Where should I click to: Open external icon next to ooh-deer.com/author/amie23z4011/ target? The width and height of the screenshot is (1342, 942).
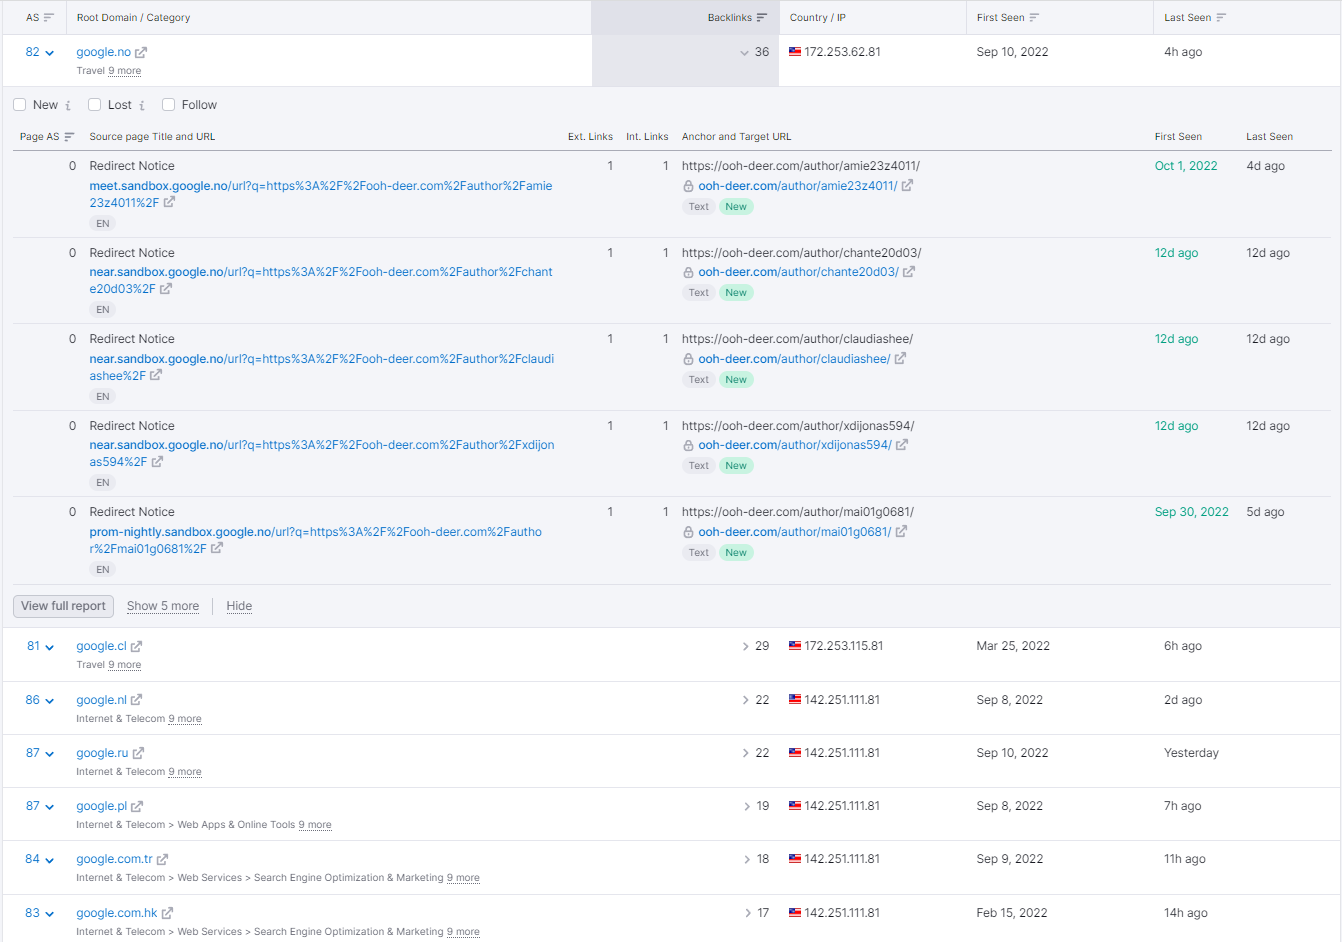tap(907, 186)
